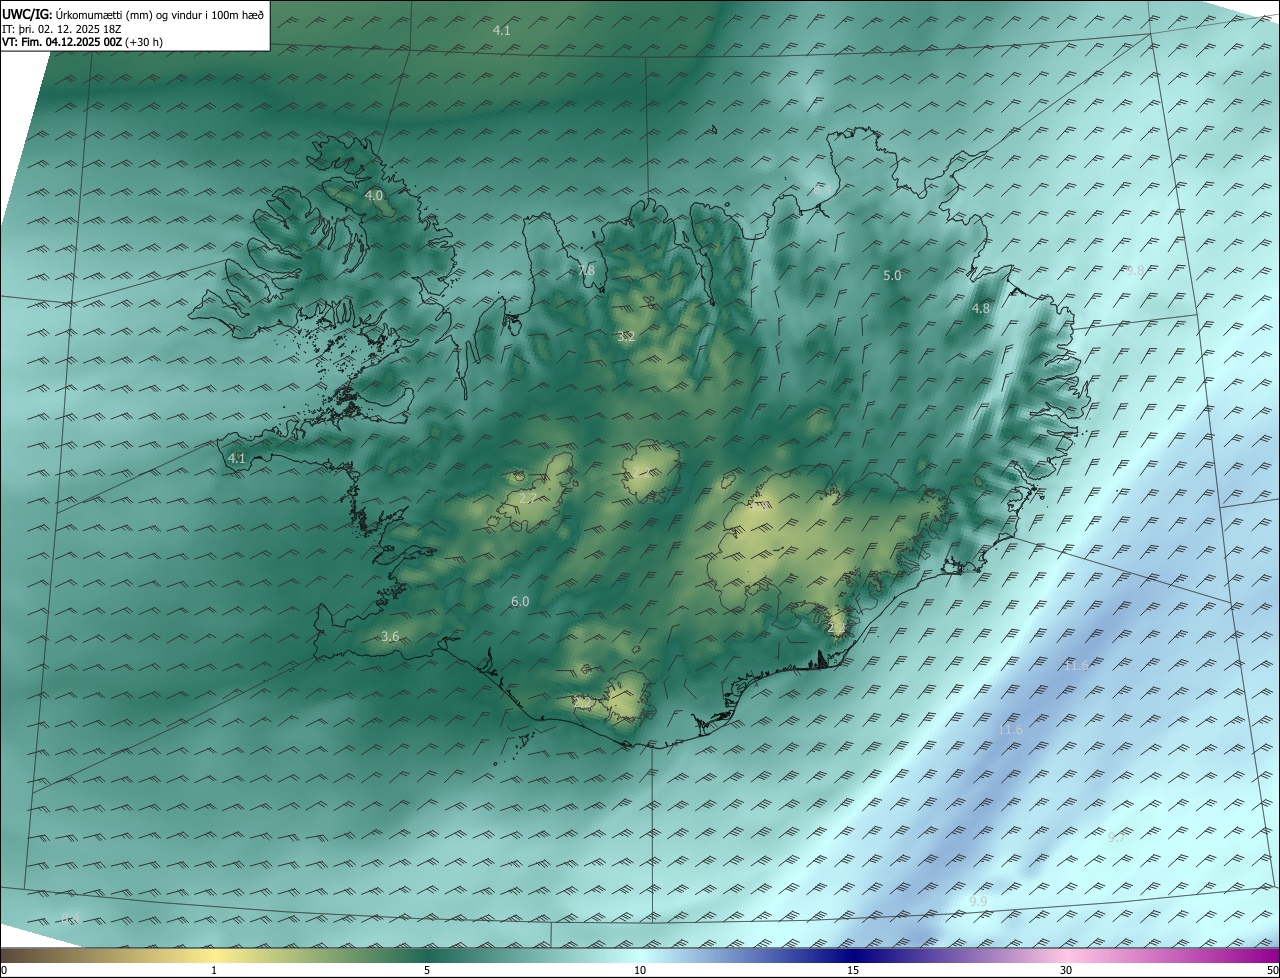Click the 3.6 value on Reykjanes peninsula

click(x=390, y=636)
